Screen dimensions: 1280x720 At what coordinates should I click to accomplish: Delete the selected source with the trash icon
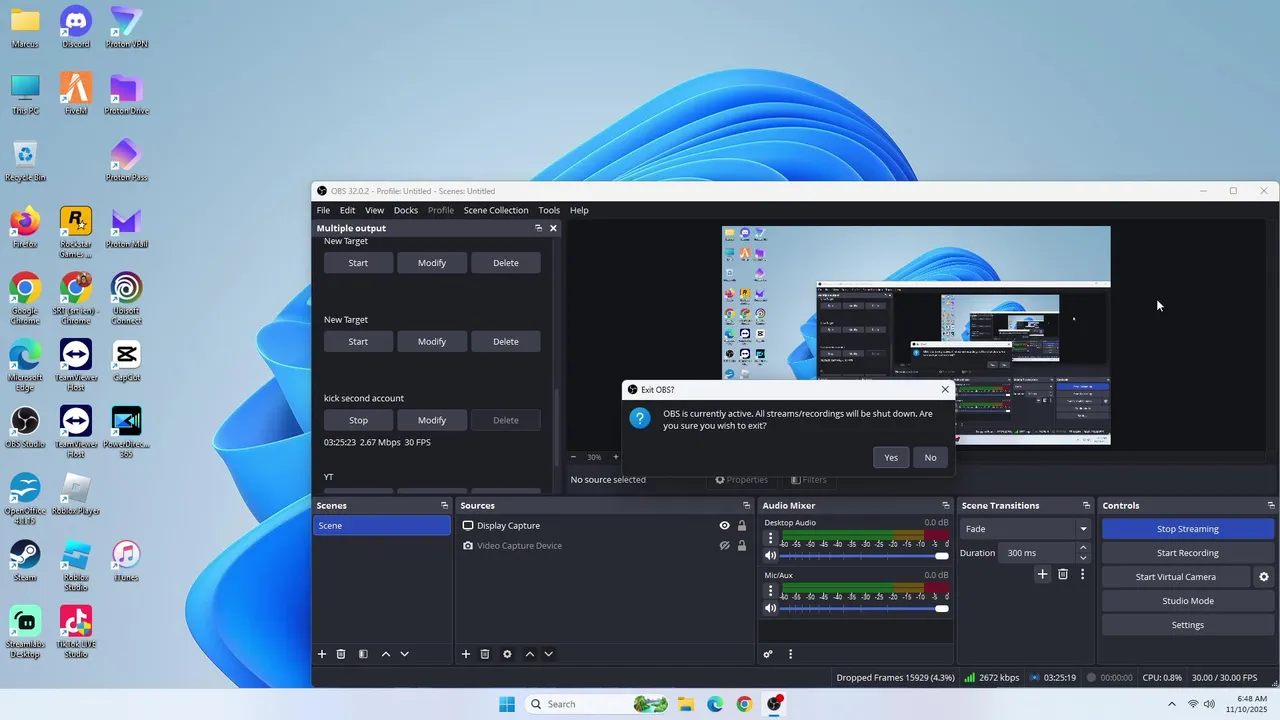(x=485, y=654)
